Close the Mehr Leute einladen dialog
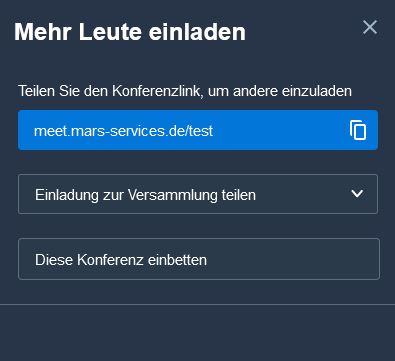This screenshot has height=361, width=395. tap(370, 27)
